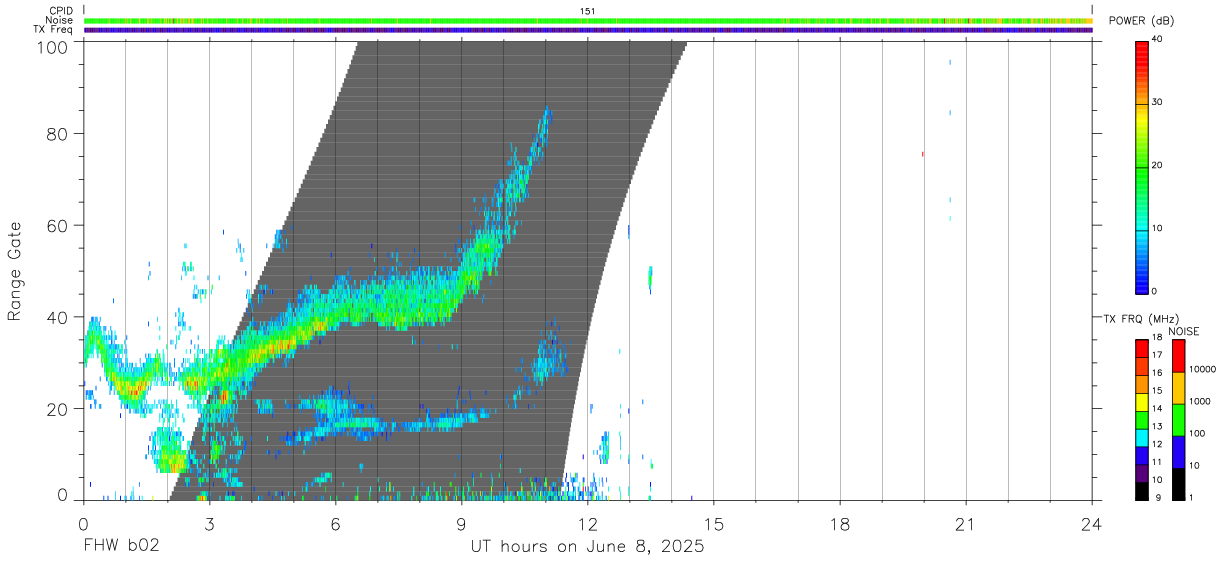
Task: Click the y-axis tick label "20"
Action: [57, 409]
